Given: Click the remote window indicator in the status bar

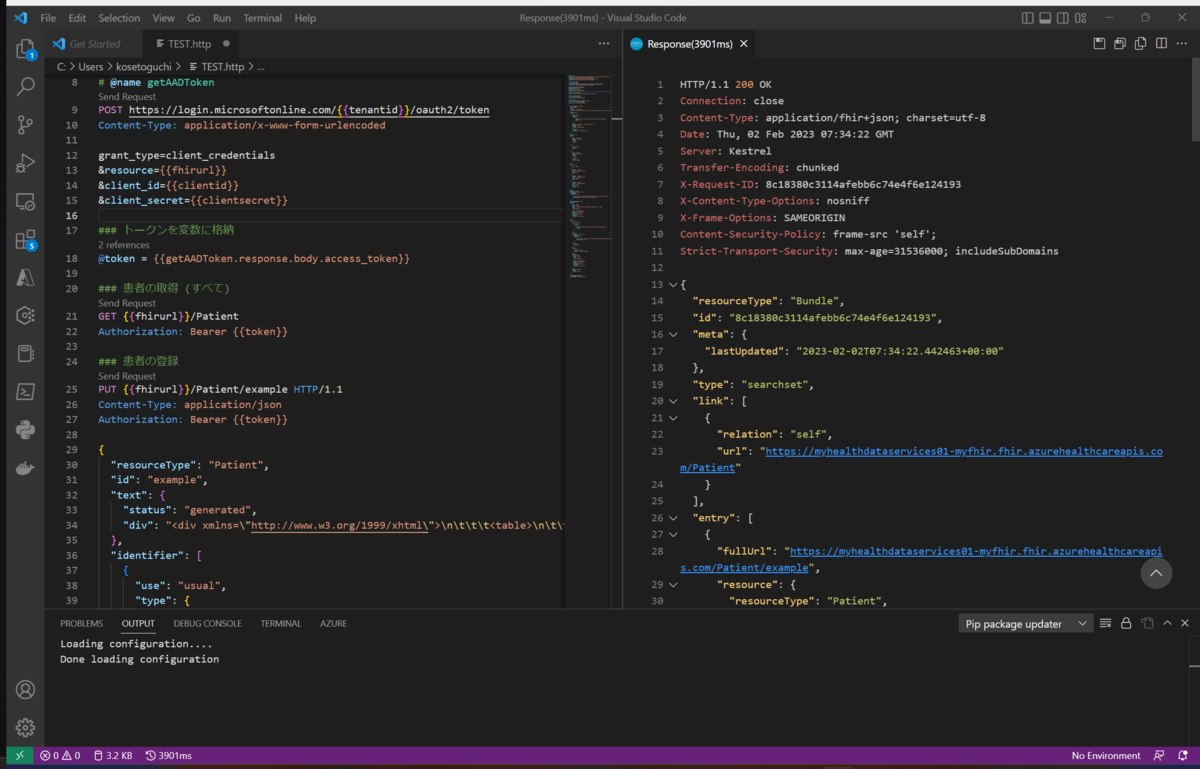Looking at the screenshot, I should point(20,755).
